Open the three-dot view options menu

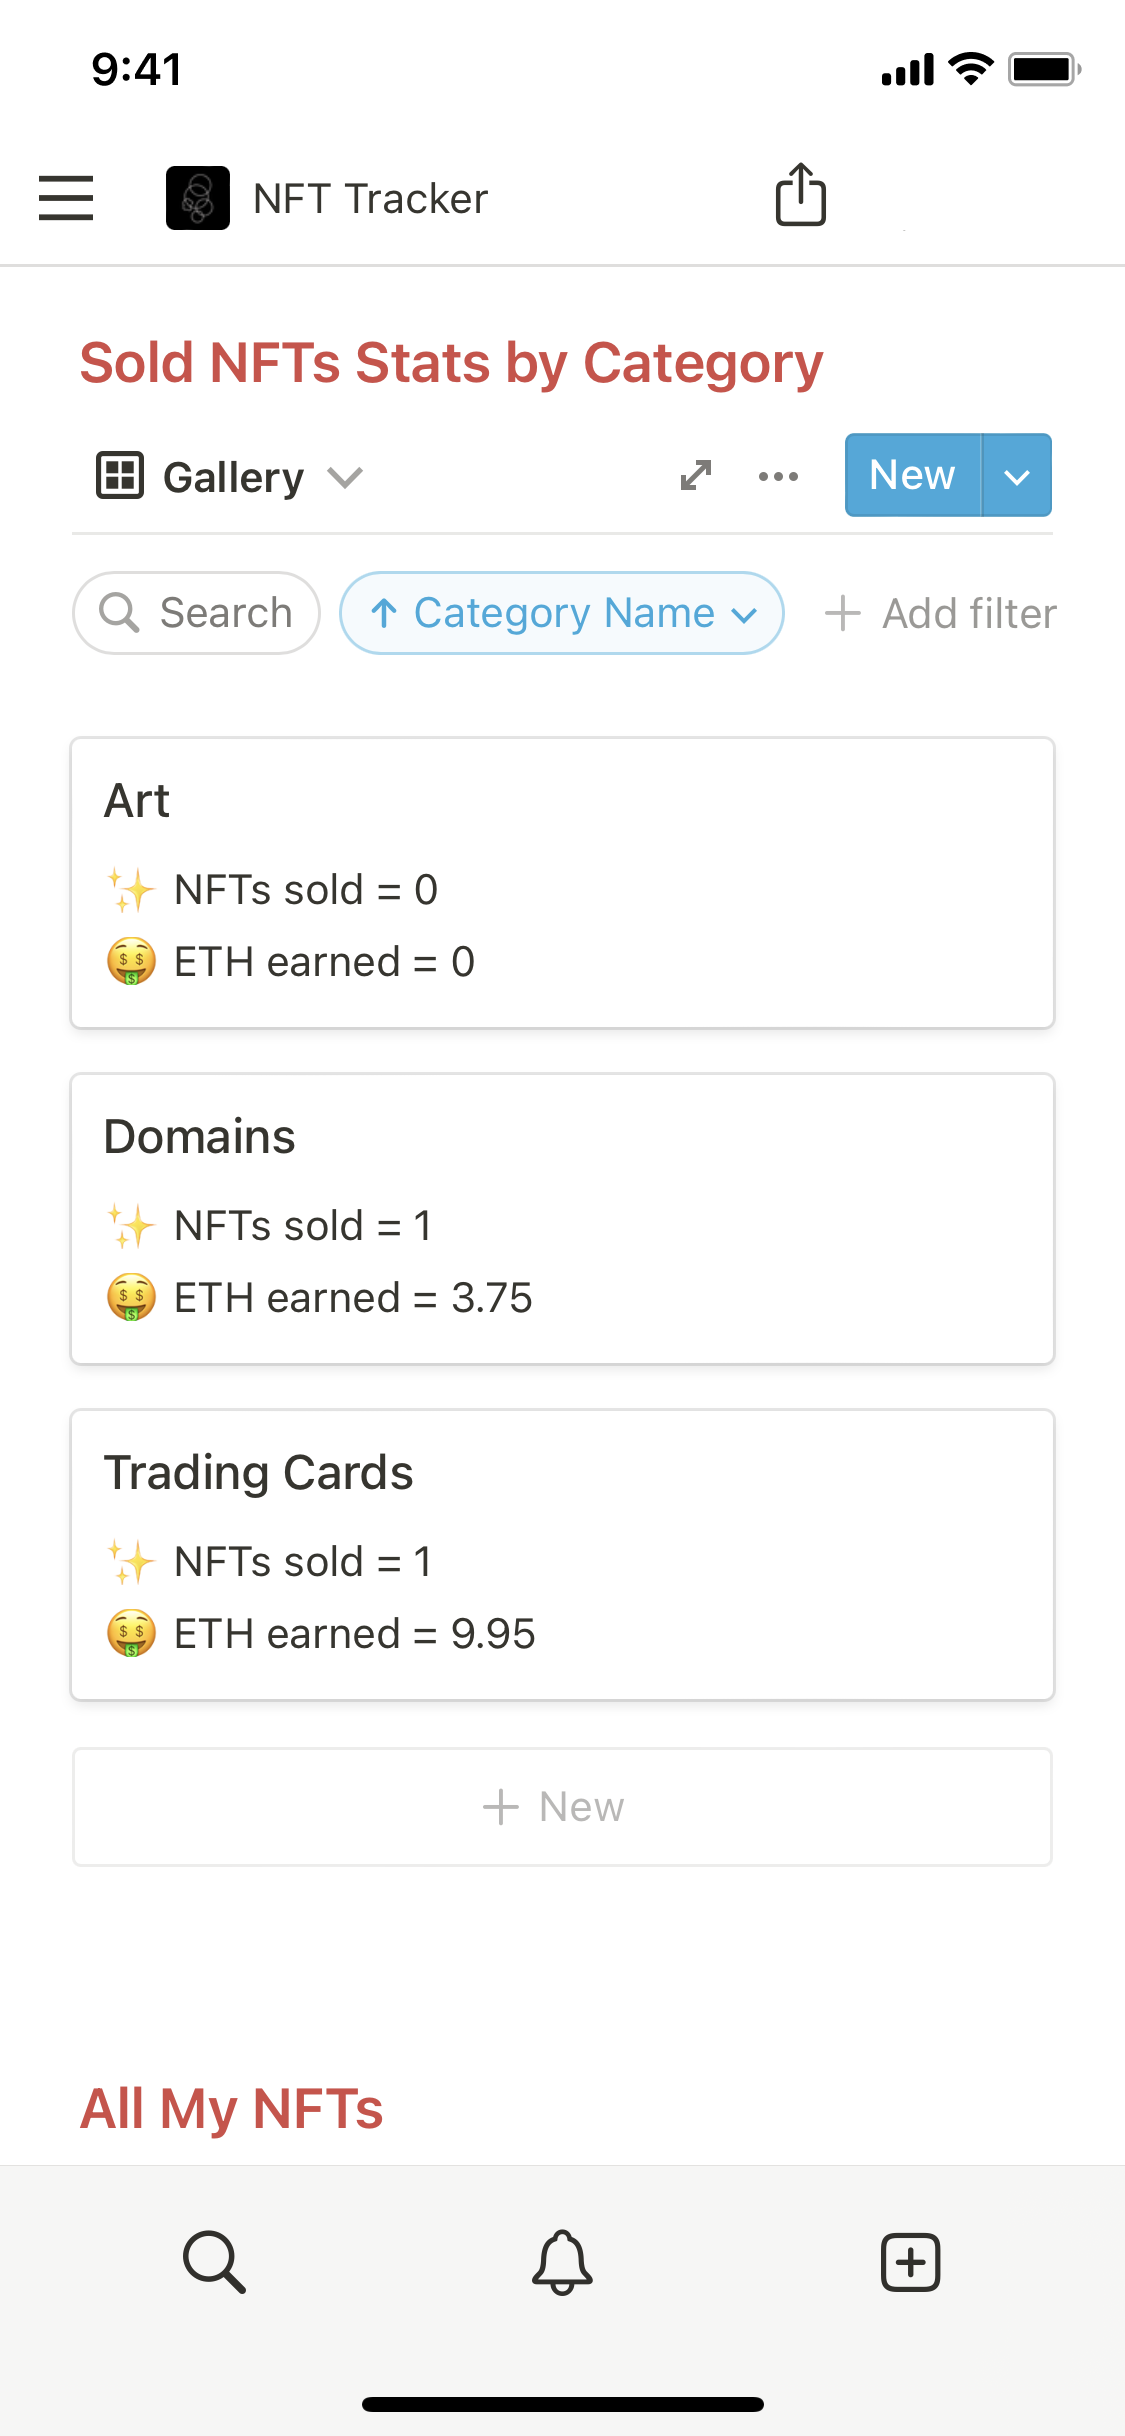coord(778,476)
